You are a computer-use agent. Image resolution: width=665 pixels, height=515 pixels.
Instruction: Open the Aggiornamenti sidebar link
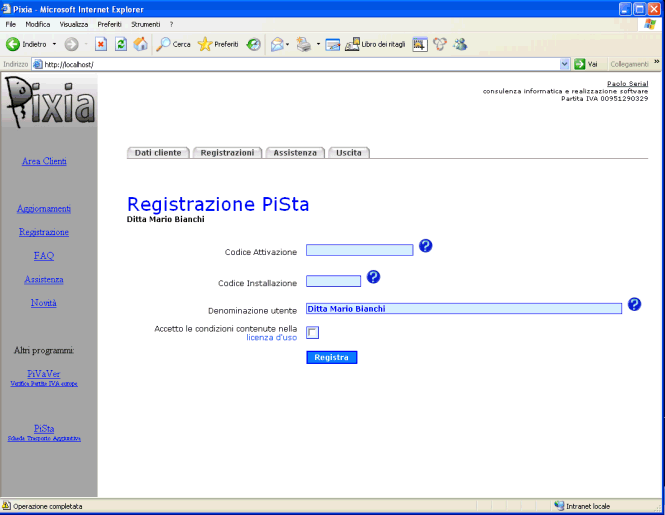tap(44, 209)
